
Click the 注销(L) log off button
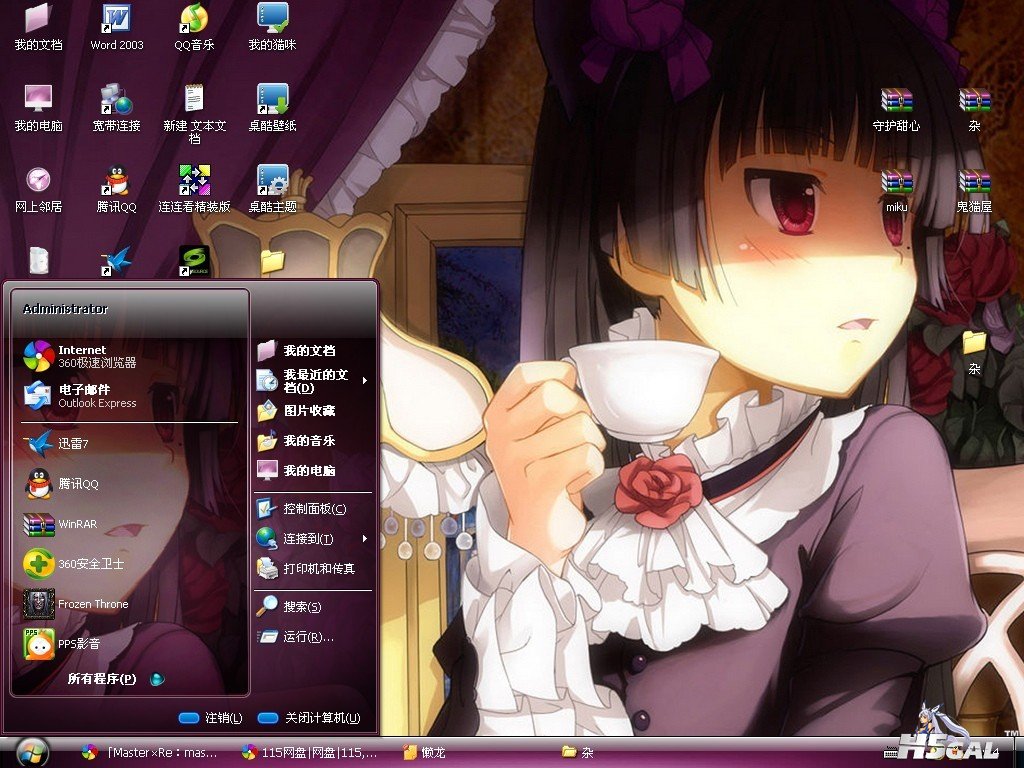(211, 718)
